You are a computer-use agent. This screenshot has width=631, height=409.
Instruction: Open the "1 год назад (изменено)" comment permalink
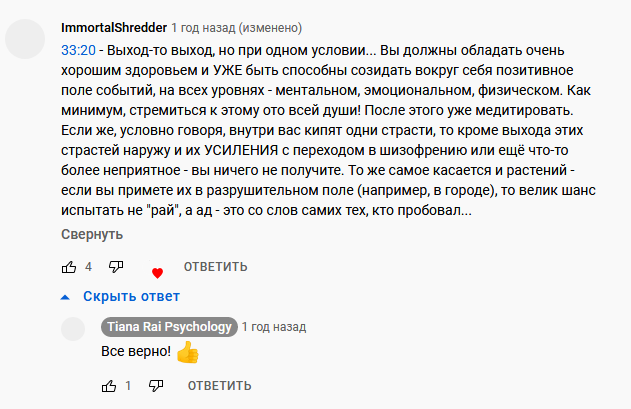coord(237,28)
